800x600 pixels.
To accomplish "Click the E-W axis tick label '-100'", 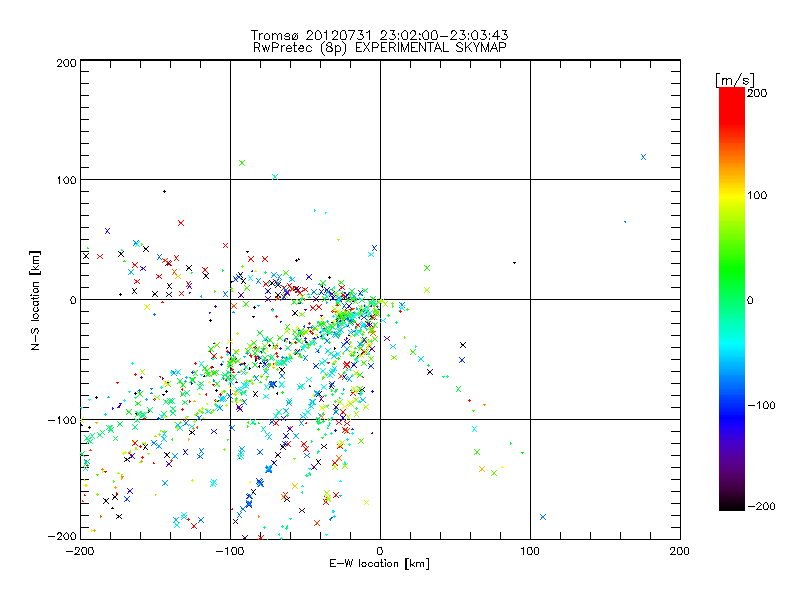I will point(230,551).
